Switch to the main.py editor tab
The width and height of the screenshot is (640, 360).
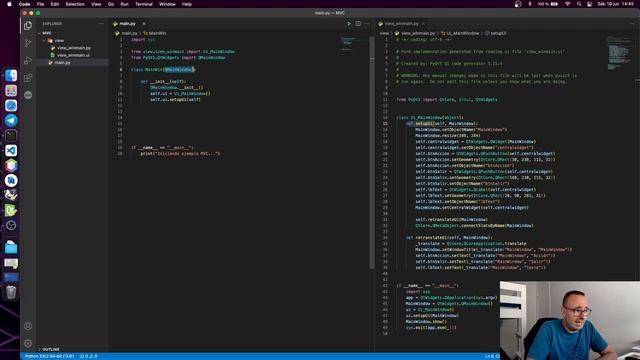[127, 24]
